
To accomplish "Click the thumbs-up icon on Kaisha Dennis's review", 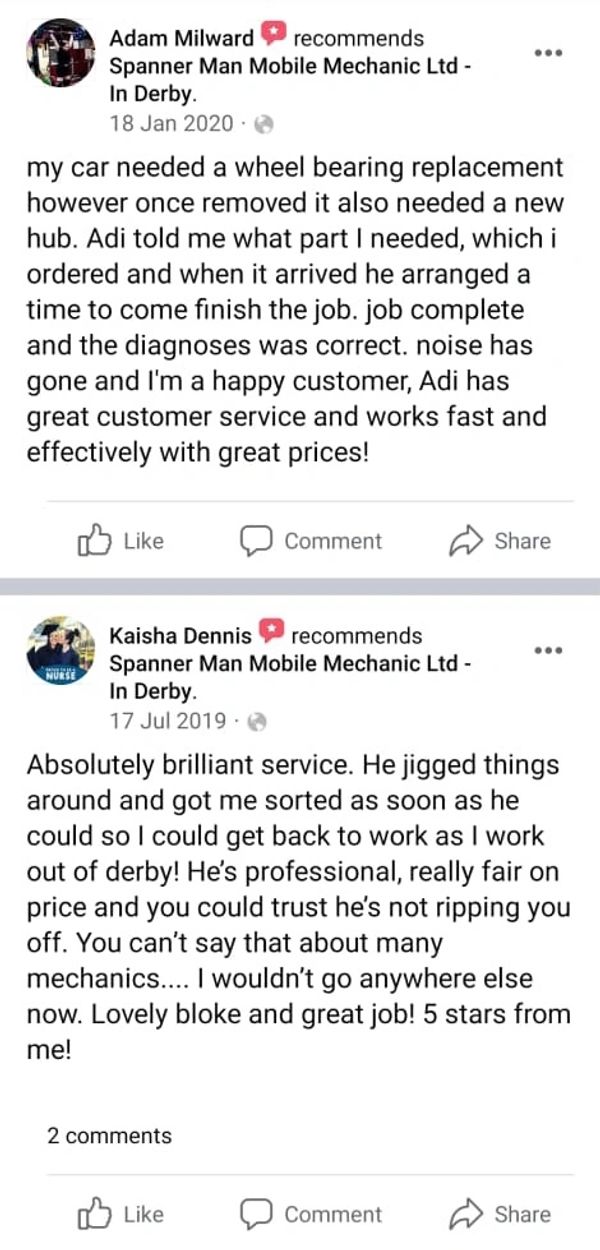I will pos(93,1214).
